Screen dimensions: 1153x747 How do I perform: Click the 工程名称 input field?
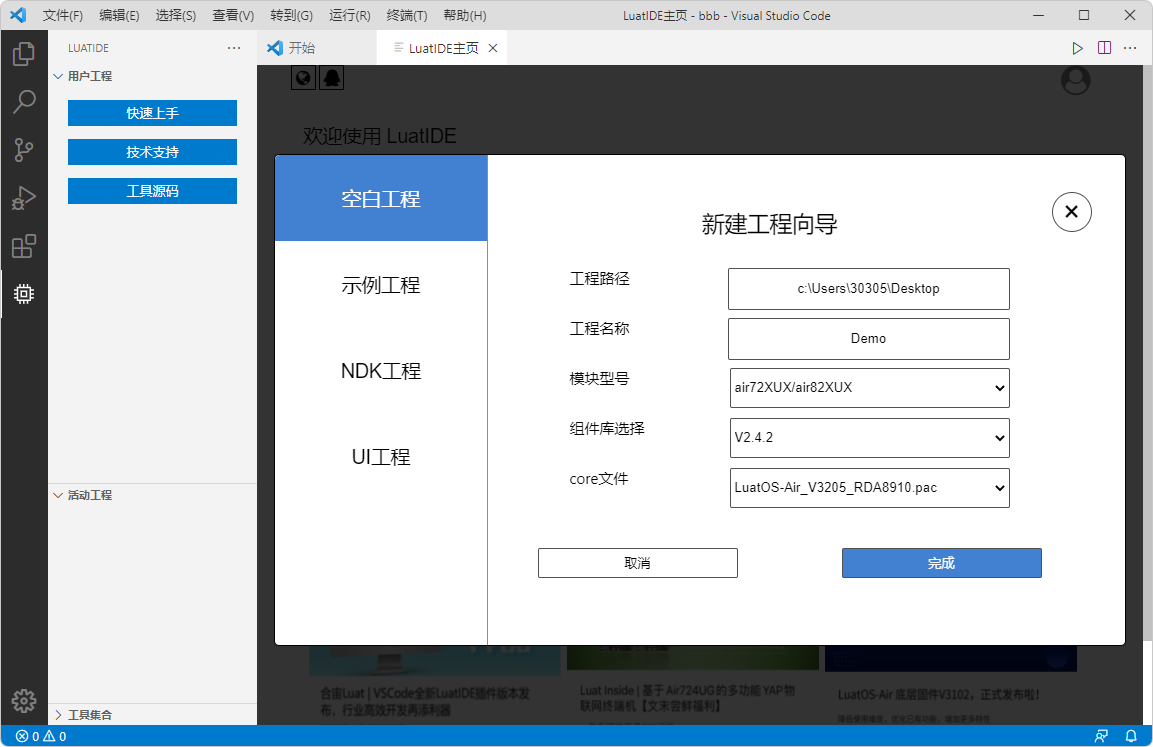point(868,339)
